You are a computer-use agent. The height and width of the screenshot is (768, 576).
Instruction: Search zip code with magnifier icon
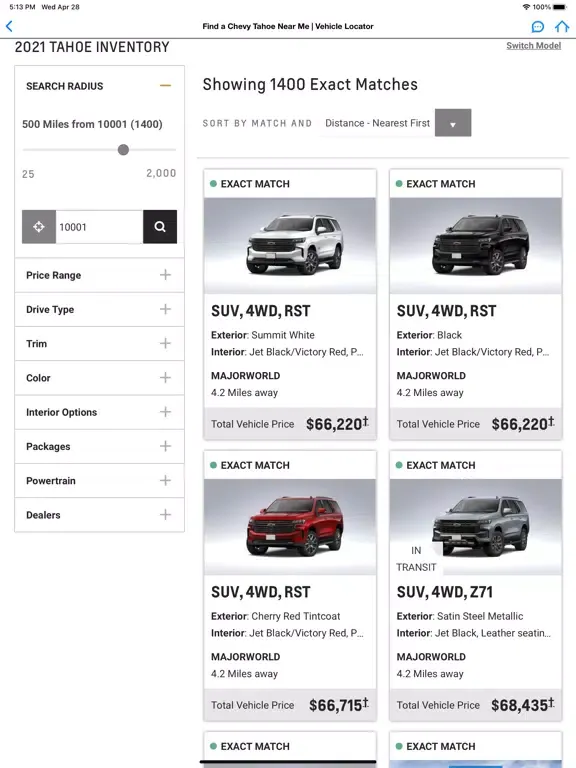(160, 227)
